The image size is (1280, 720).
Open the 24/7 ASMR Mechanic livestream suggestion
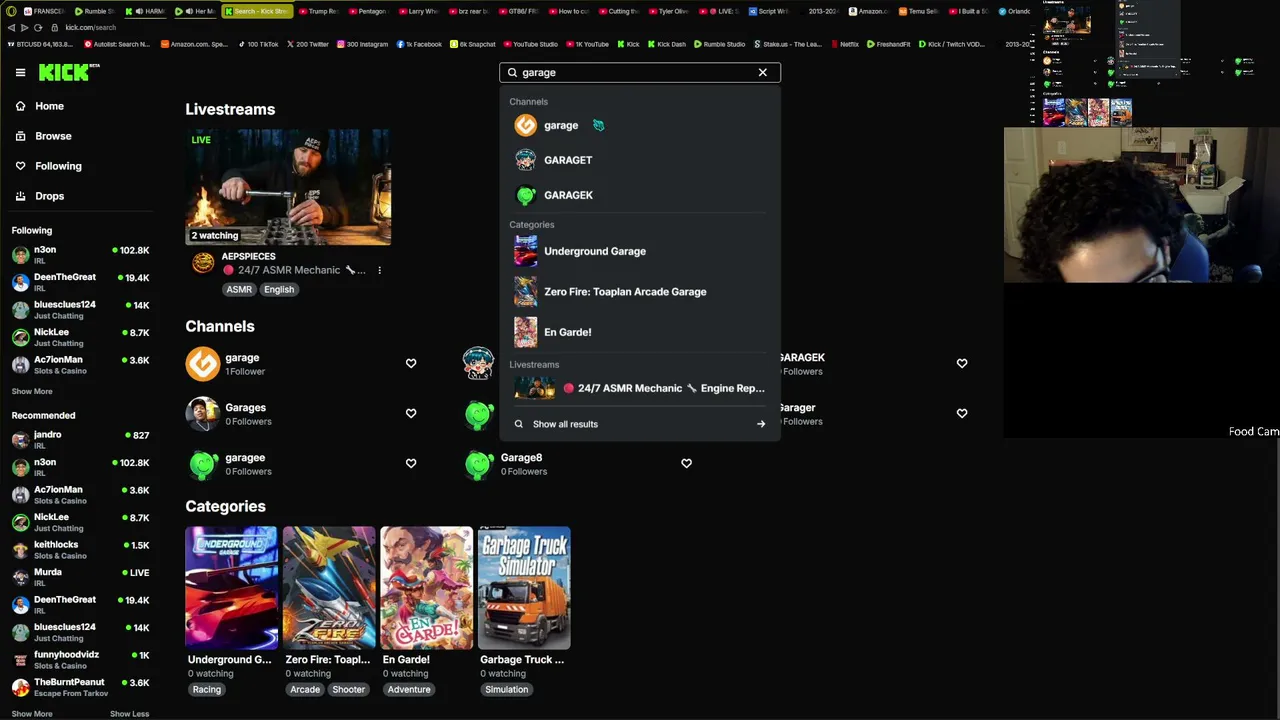640,388
